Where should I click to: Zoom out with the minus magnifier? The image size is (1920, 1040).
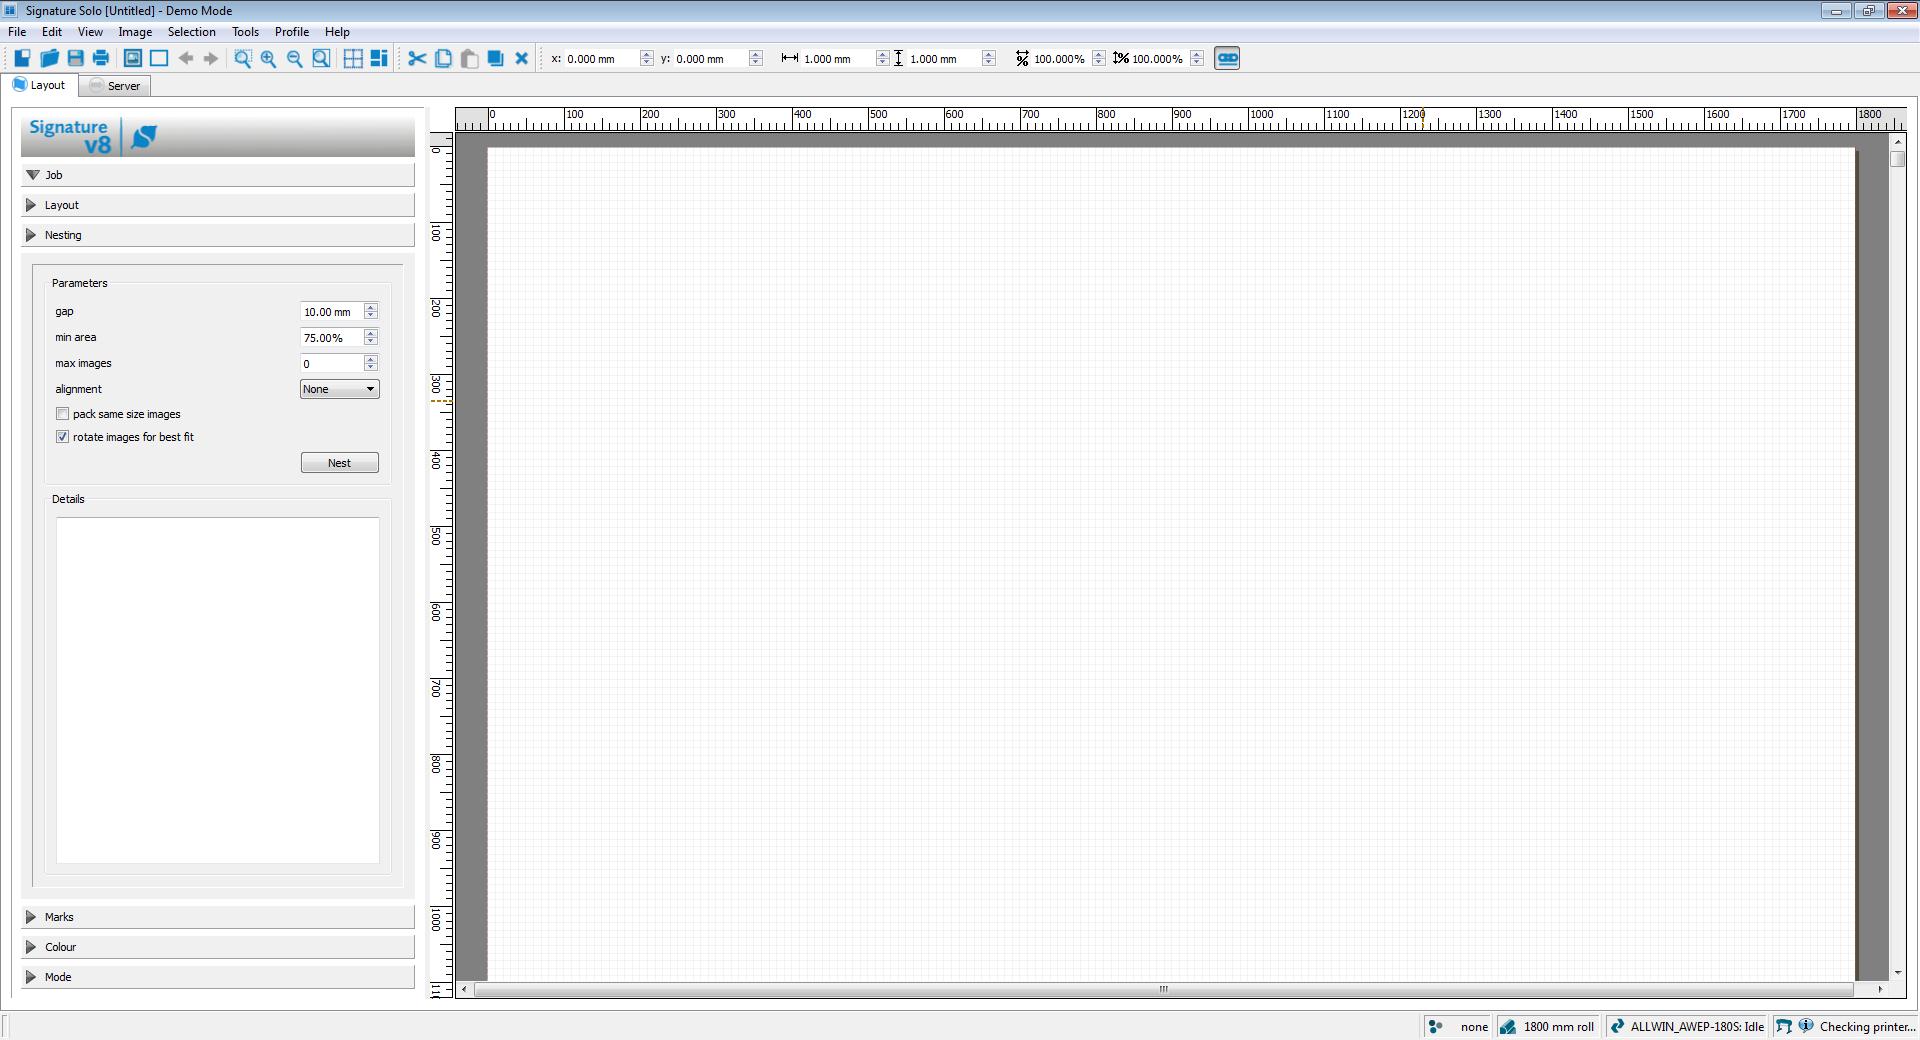tap(295, 58)
